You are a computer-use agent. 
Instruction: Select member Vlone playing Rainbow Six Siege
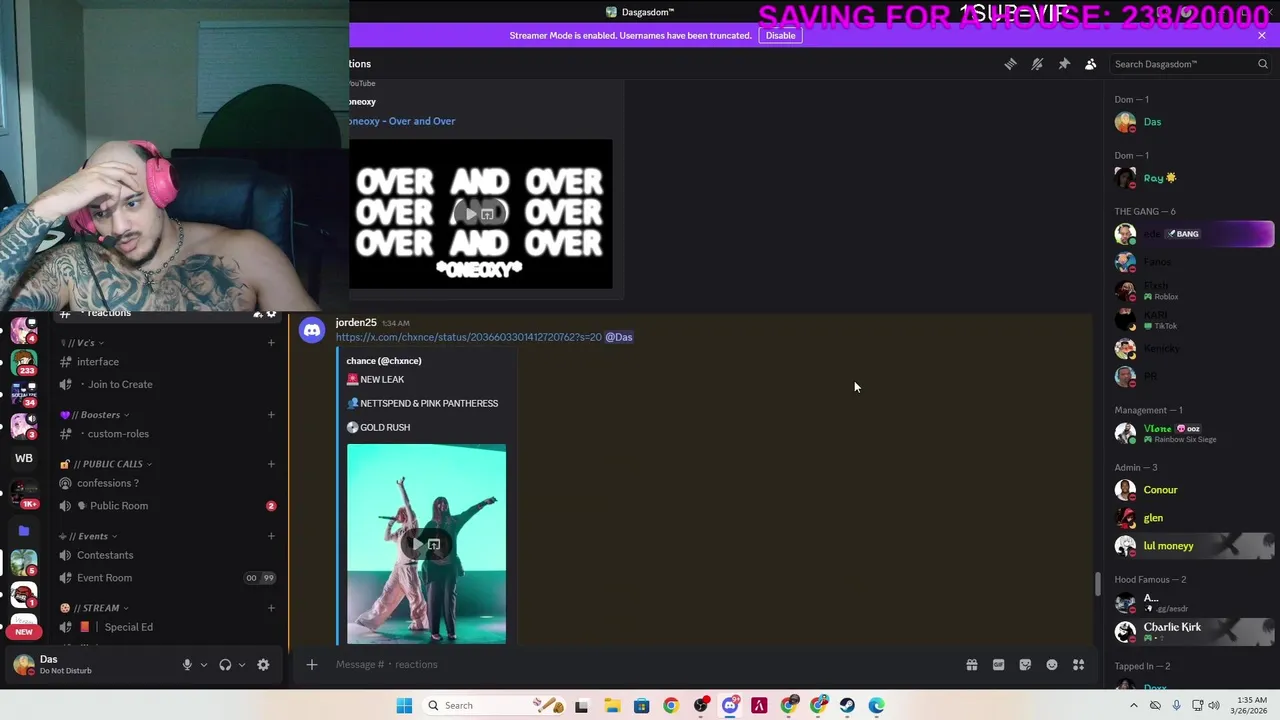pyautogui.click(x=1192, y=433)
